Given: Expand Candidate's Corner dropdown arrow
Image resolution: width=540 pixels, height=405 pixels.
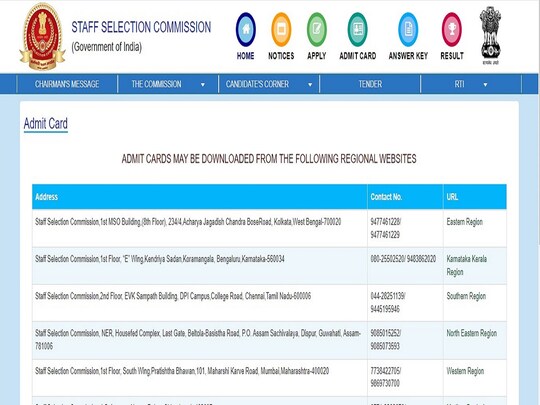Looking at the screenshot, I should coord(310,85).
